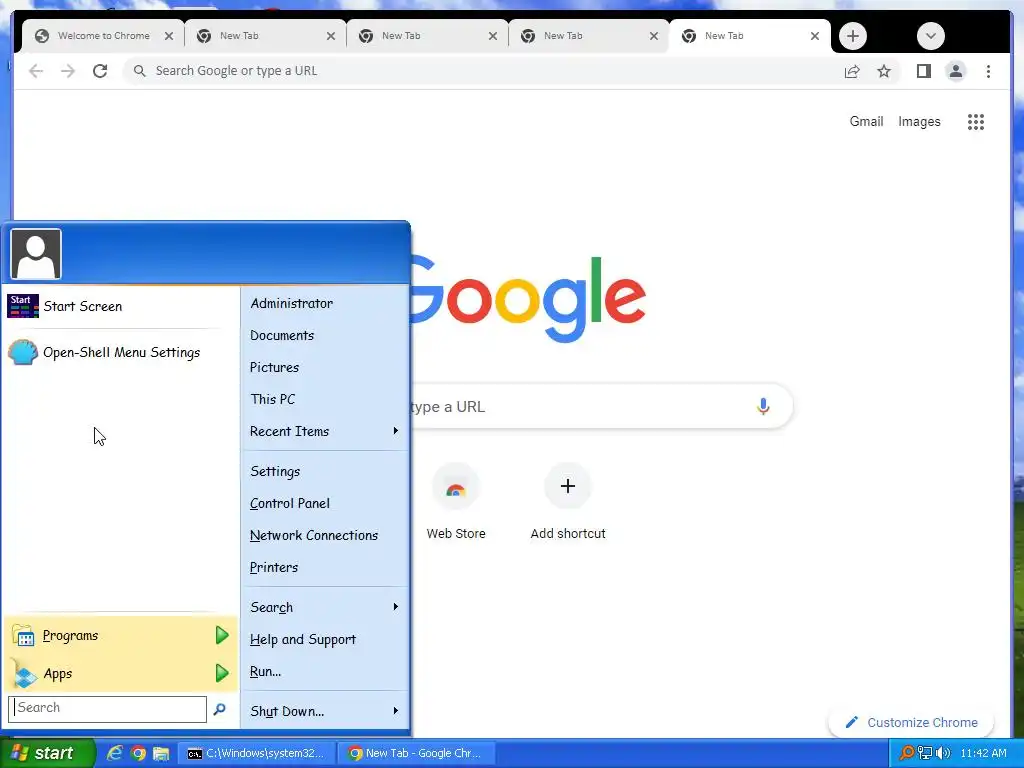Viewport: 1024px width, 768px height.
Task: Open the Chrome profile avatar
Action: pyautogui.click(x=955, y=71)
